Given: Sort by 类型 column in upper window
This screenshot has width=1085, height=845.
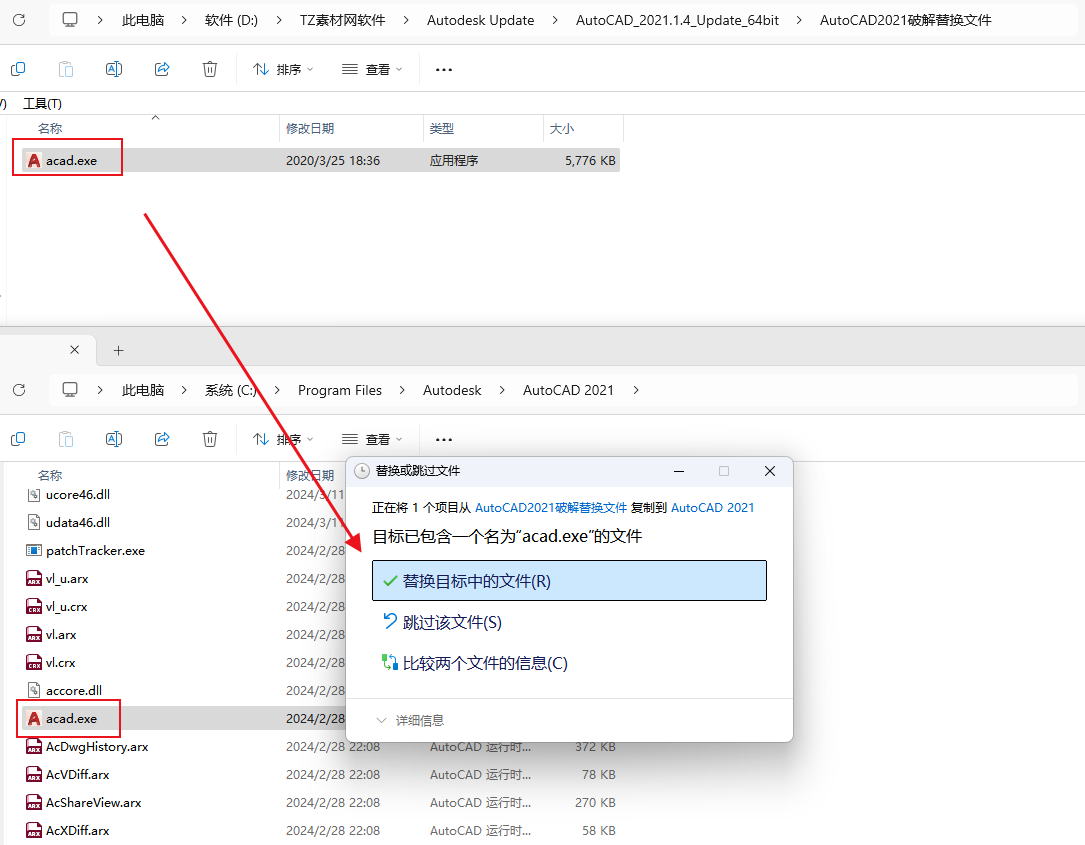Looking at the screenshot, I should [x=441, y=129].
